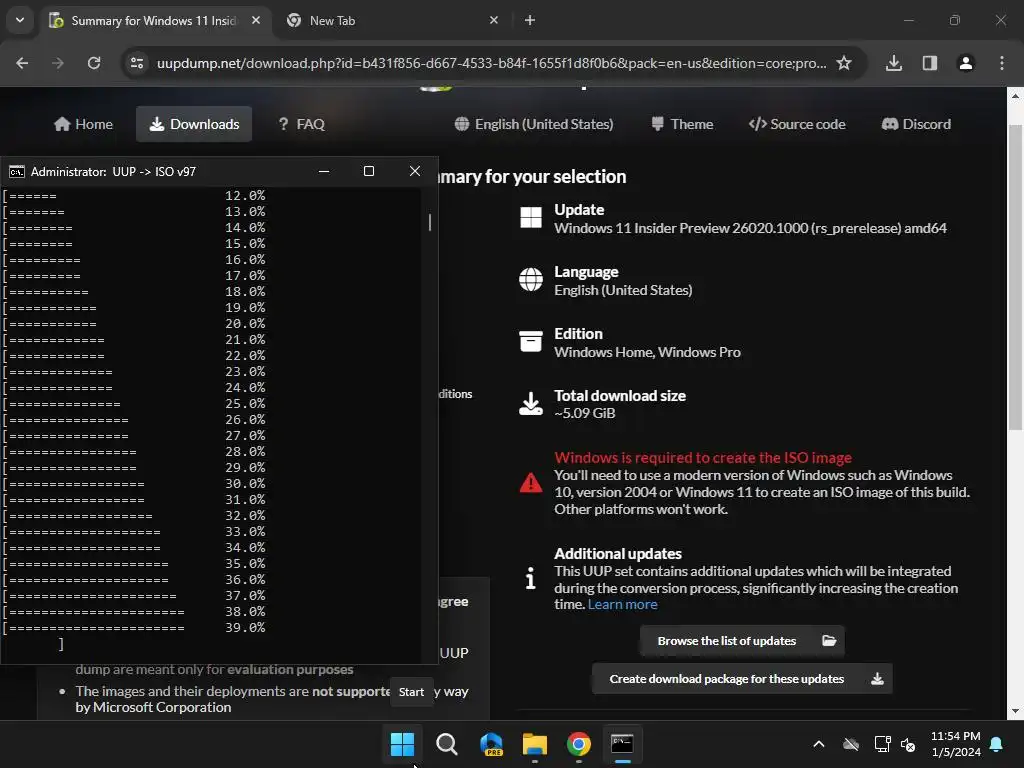
Task: Close the New Tab tab
Action: pyautogui.click(x=494, y=20)
